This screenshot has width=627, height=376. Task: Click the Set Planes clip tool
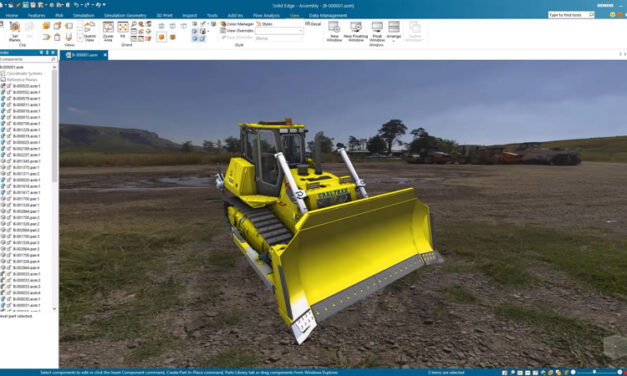pyautogui.click(x=14, y=32)
